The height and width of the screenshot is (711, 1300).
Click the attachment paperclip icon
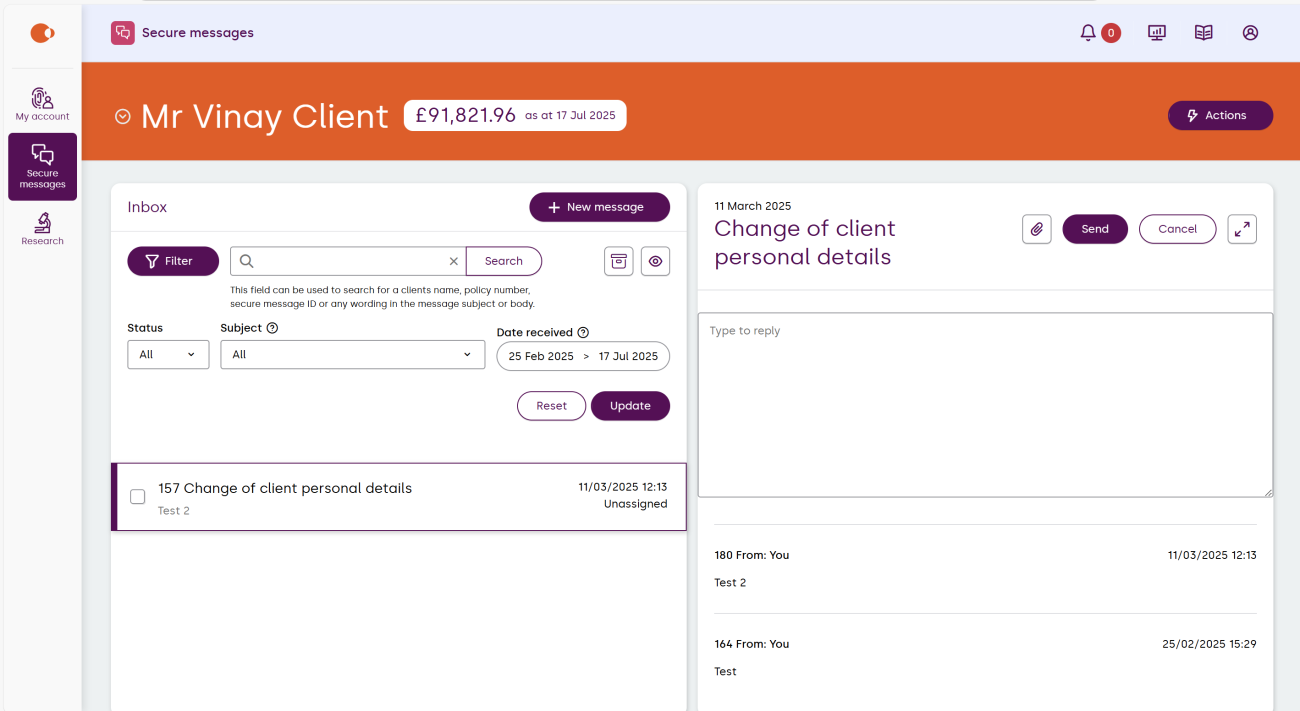1037,229
